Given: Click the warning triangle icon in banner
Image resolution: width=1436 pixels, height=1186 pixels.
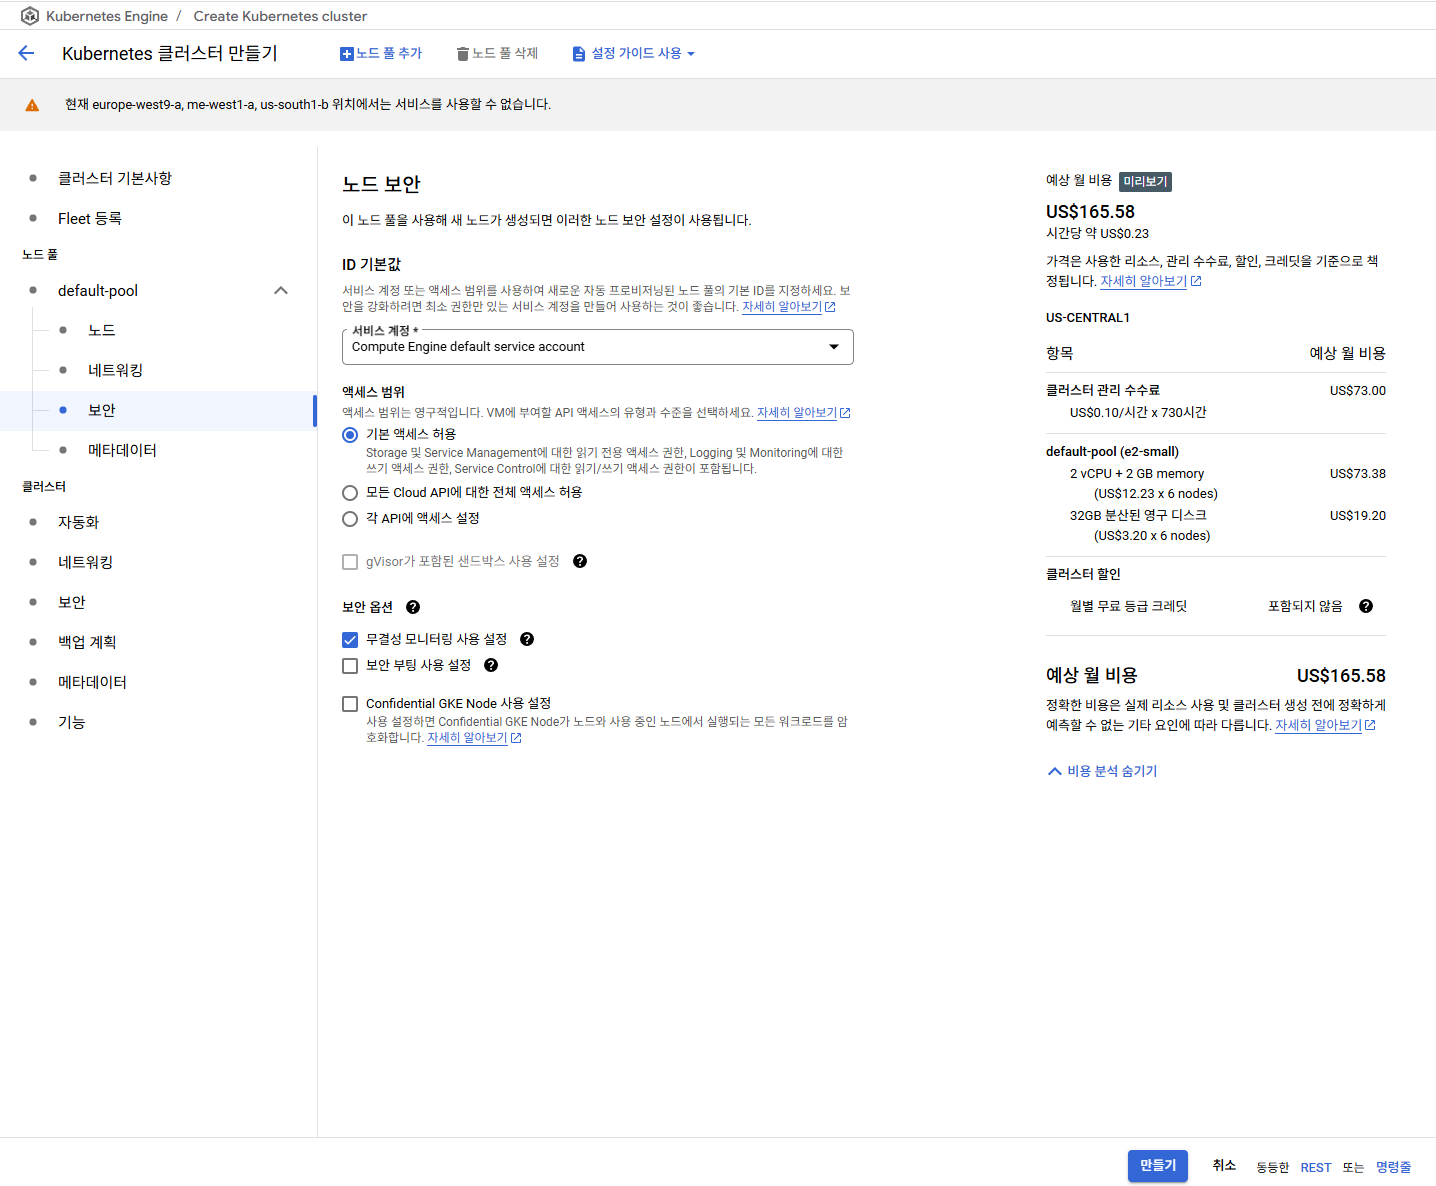Looking at the screenshot, I should pyautogui.click(x=32, y=105).
